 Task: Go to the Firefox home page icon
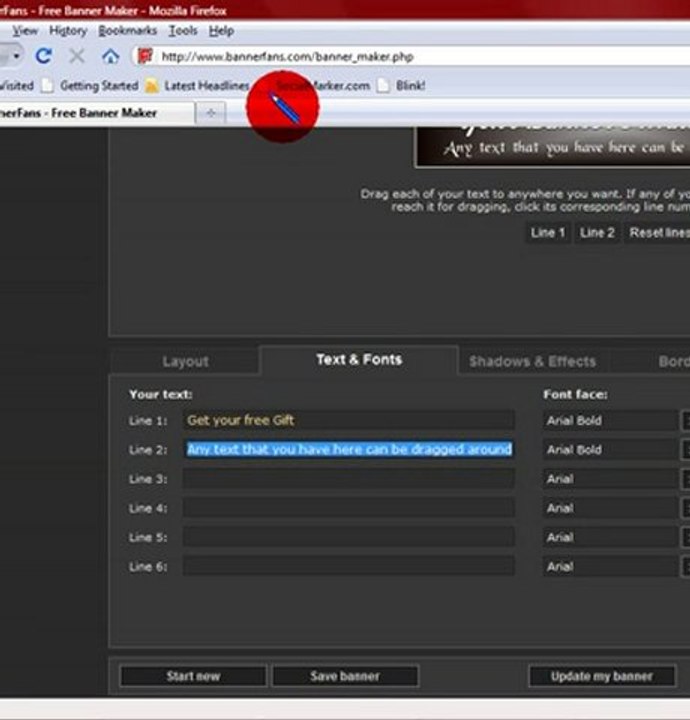pyautogui.click(x=110, y=56)
